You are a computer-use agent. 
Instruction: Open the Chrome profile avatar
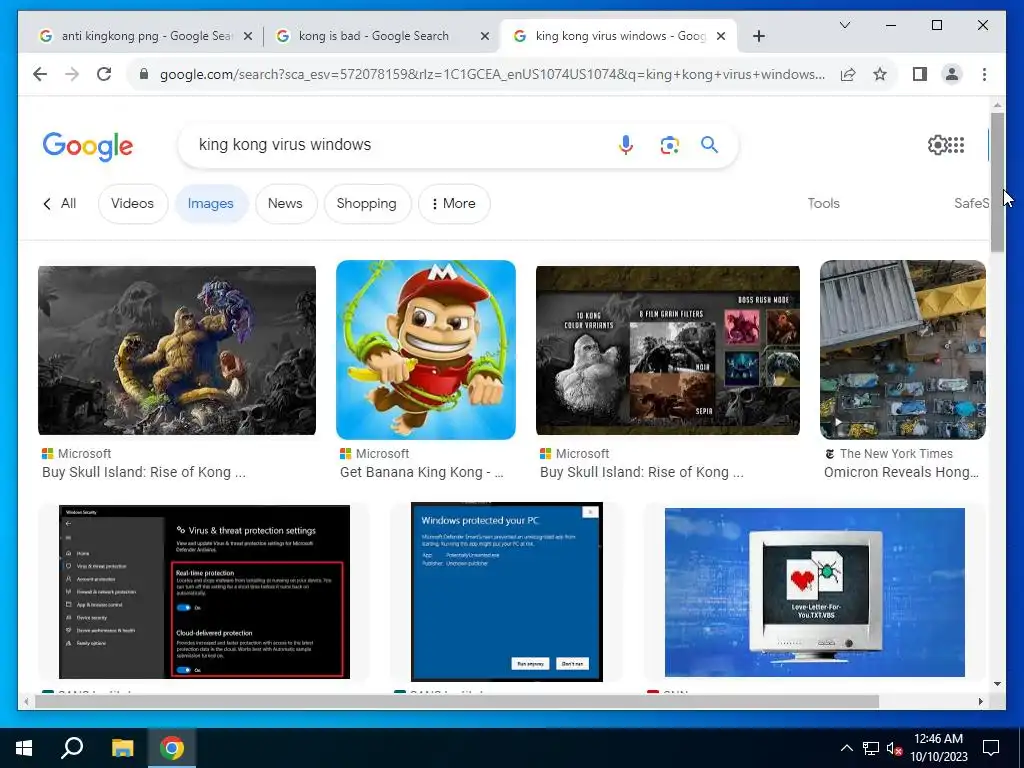[952, 74]
